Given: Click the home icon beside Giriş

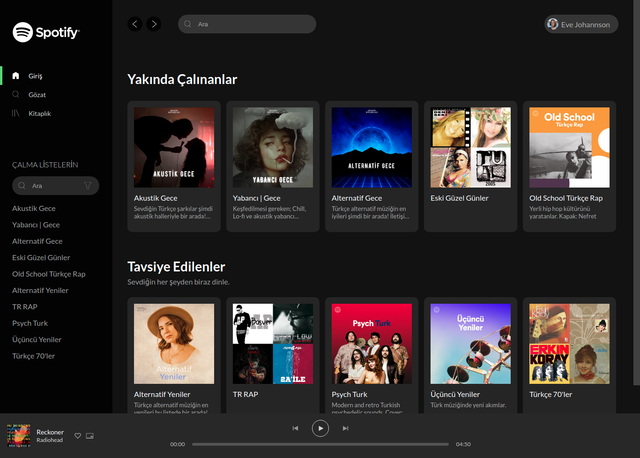Looking at the screenshot, I should tap(16, 76).
